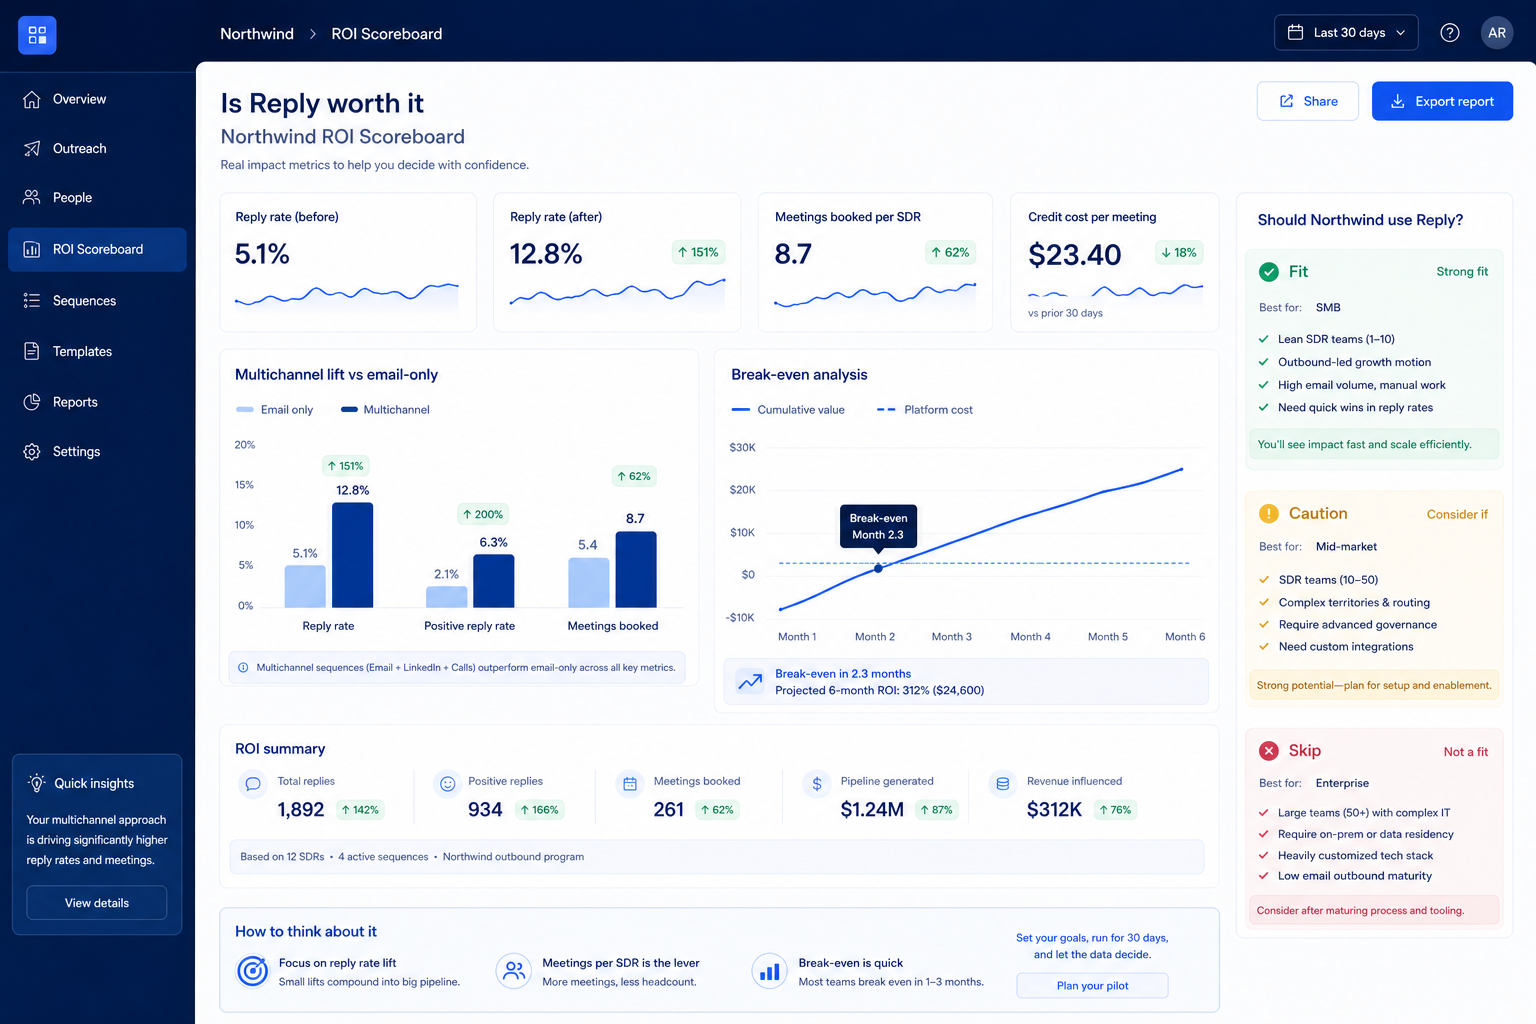Click the multichannel note info icon
The width and height of the screenshot is (1536, 1024).
[243, 667]
